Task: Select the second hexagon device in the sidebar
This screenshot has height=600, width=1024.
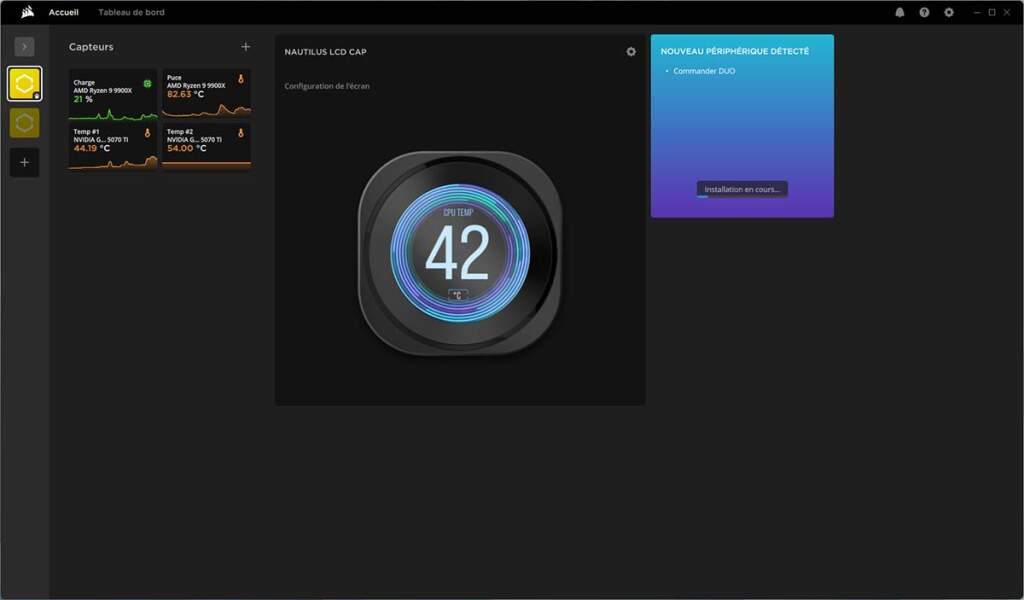Action: (24, 122)
